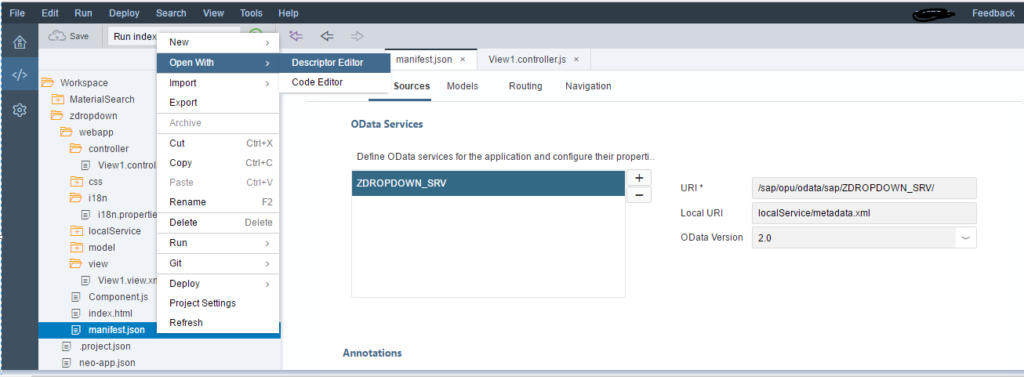The height and width of the screenshot is (377, 1024).
Task: Select Copy in context menu
Action: [218, 163]
